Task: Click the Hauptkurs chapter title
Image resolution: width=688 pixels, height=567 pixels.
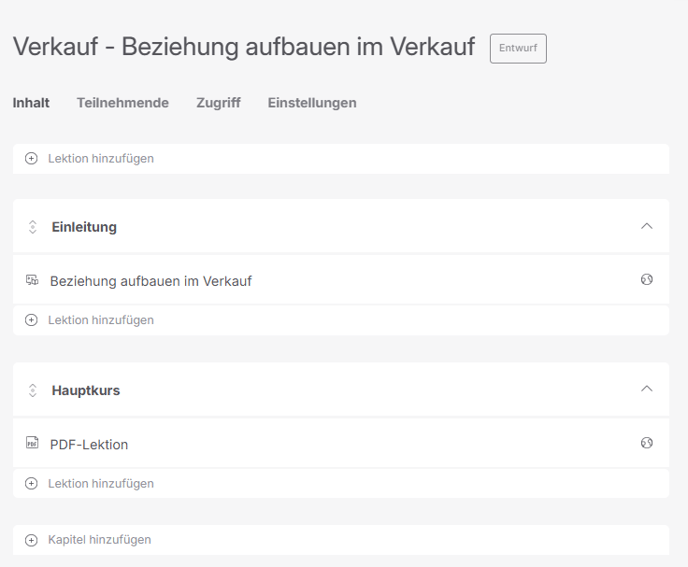Action: (x=86, y=390)
